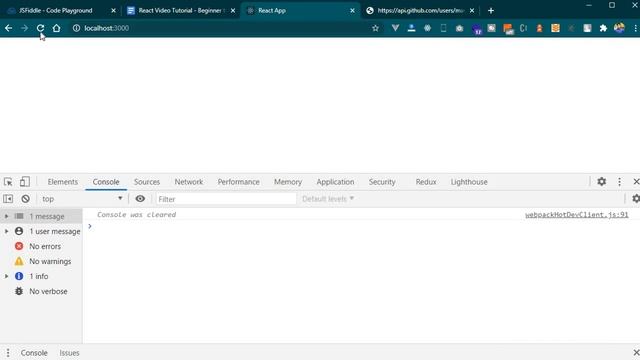Open the Performance panel
Image resolution: width=640 pixels, height=360 pixels.
click(238, 182)
